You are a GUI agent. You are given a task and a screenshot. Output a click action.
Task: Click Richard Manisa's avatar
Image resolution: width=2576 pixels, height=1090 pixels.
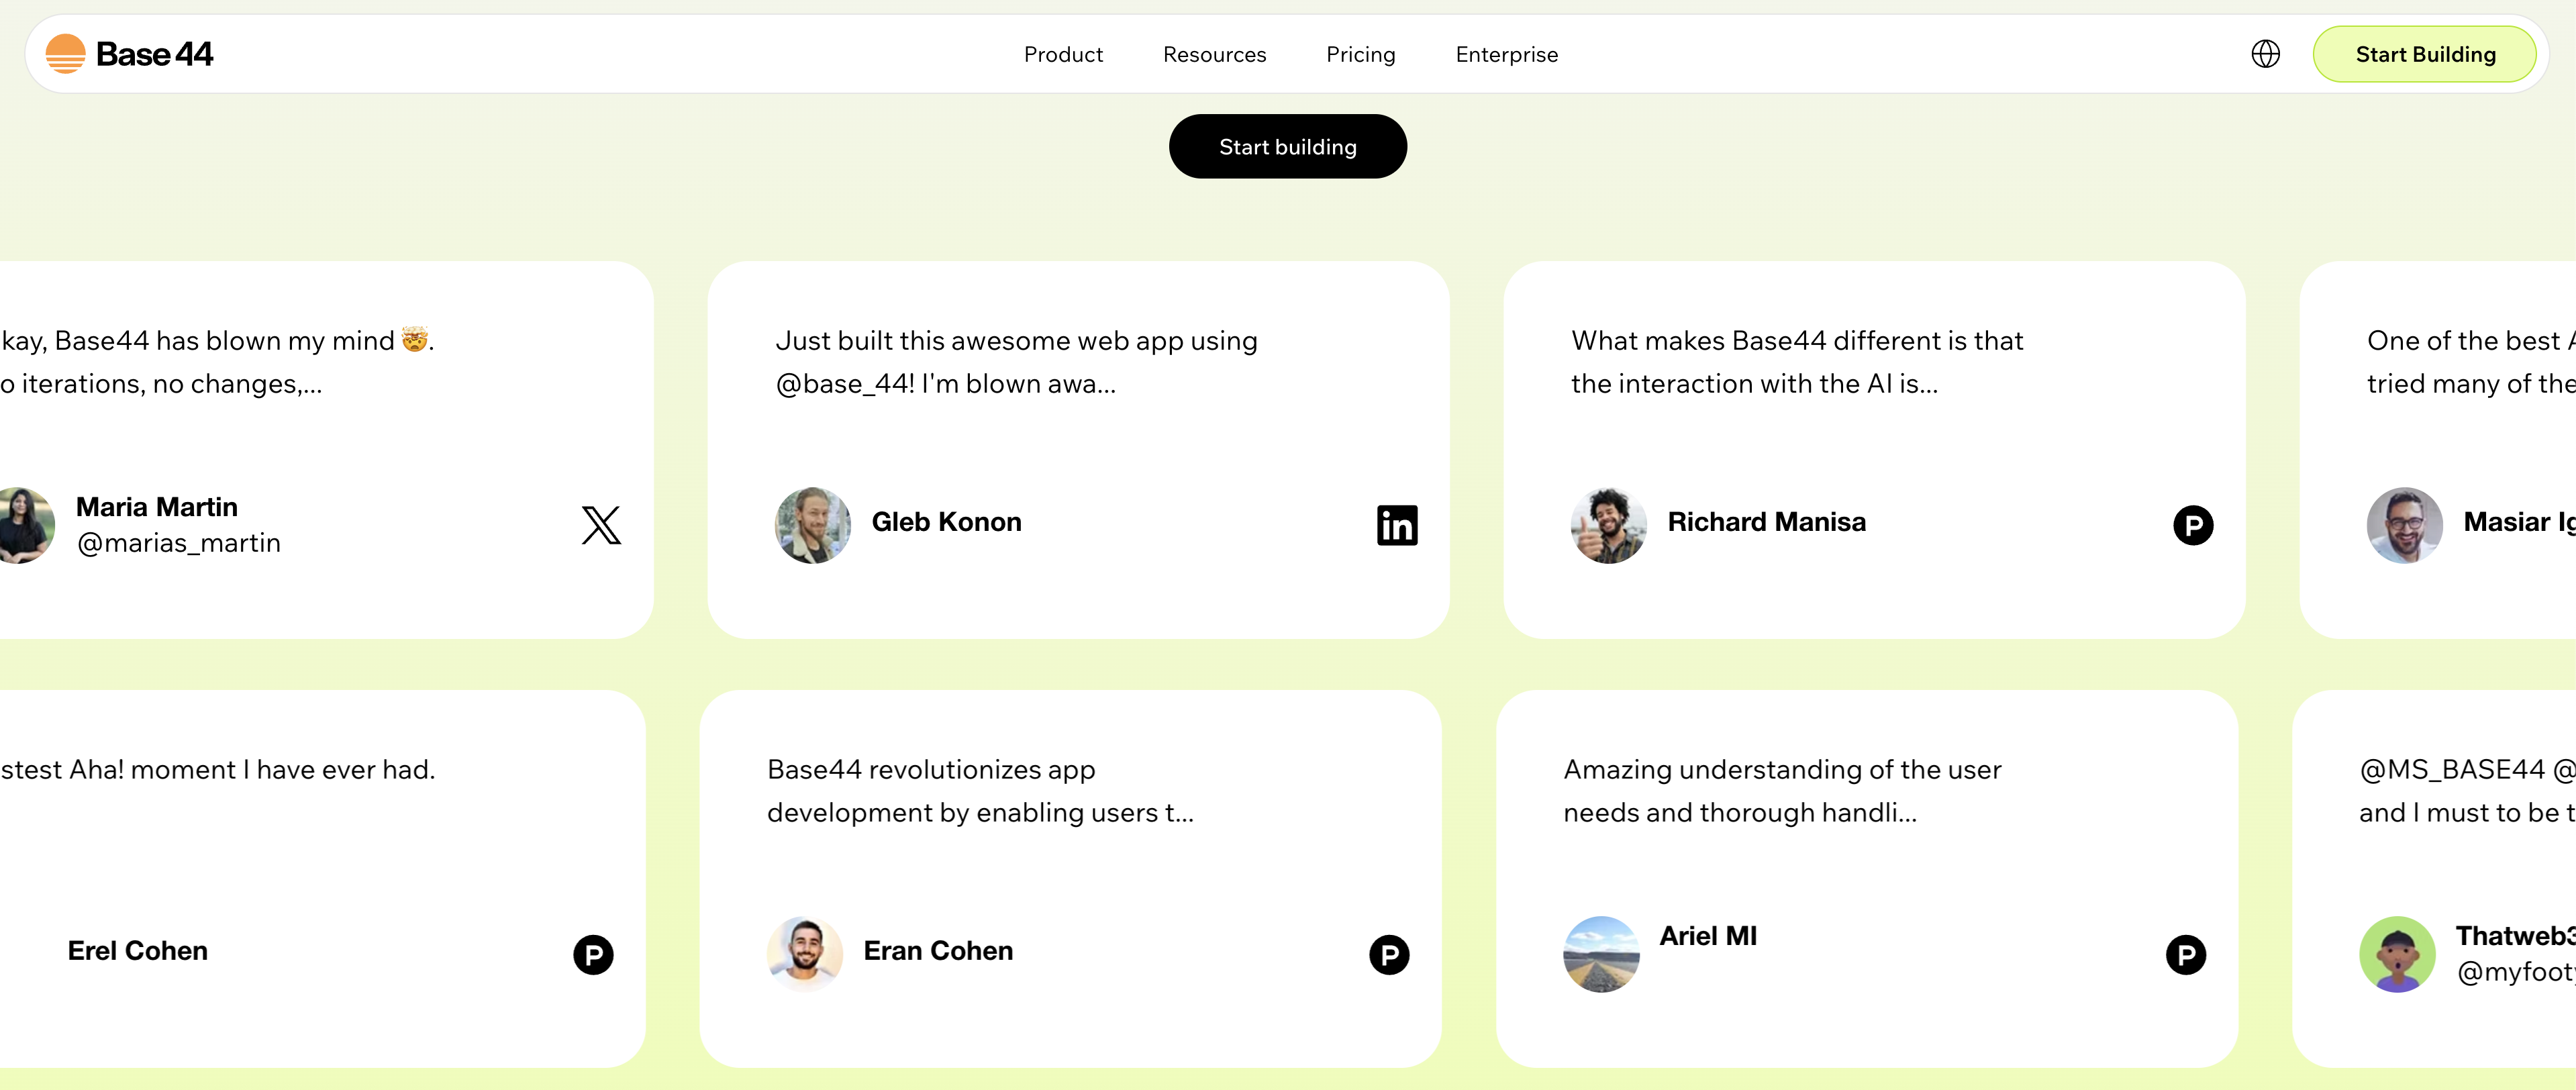coord(1608,525)
